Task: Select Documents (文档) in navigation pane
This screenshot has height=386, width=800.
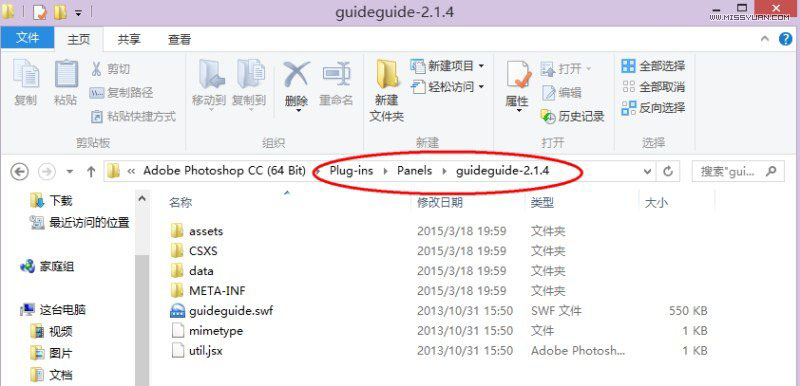Action: [x=51, y=375]
